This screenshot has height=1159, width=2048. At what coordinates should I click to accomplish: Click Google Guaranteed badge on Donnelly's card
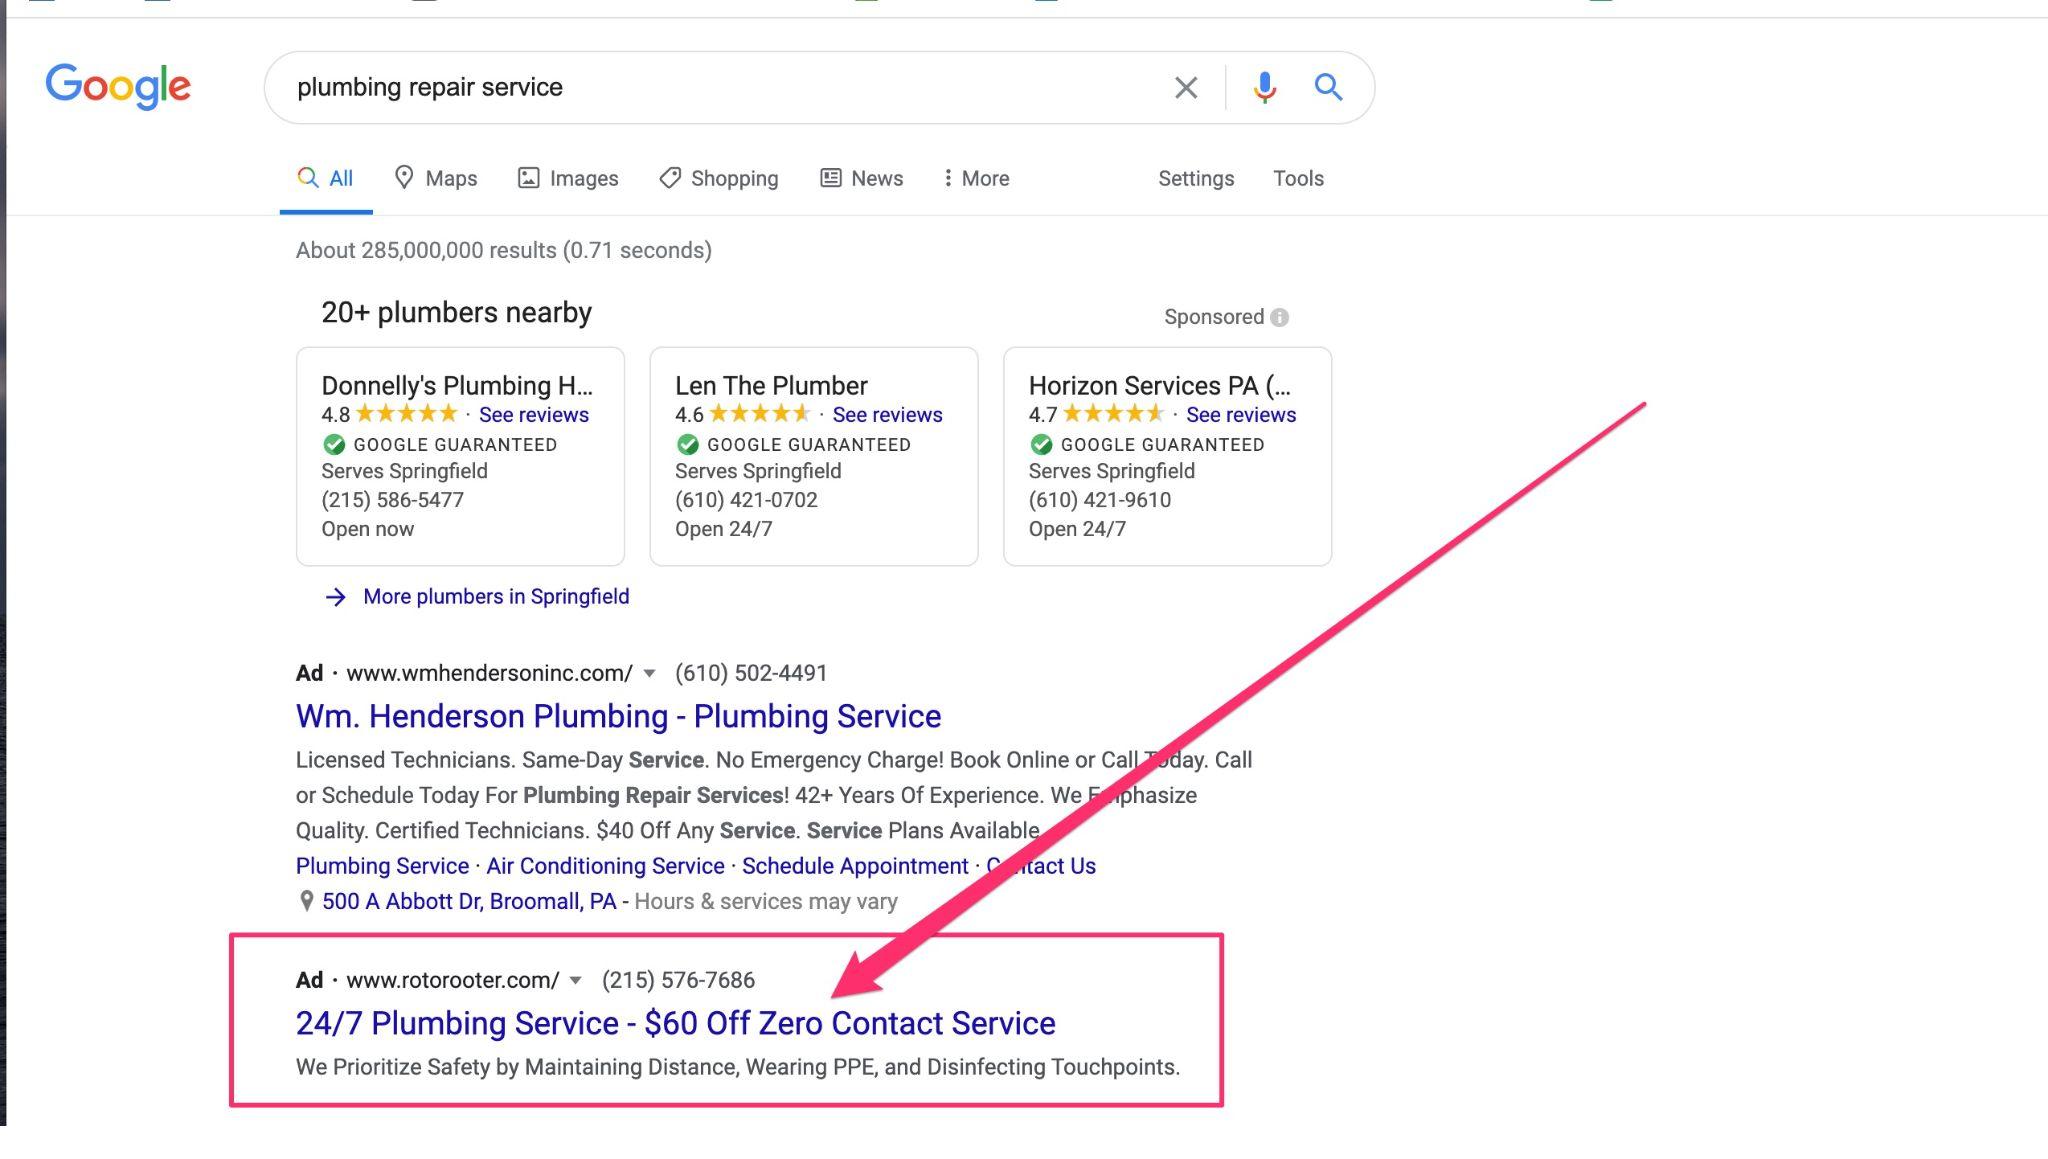[x=334, y=444]
